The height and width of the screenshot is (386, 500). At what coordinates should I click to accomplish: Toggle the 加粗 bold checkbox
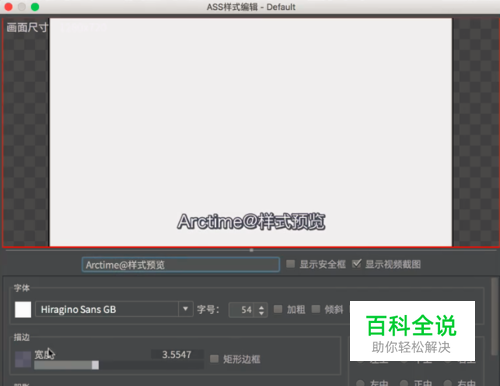pos(278,309)
